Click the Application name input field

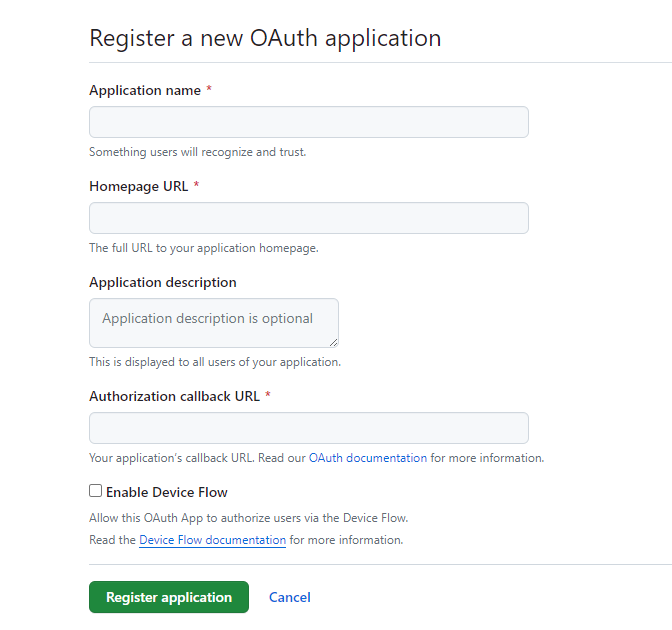[308, 122]
